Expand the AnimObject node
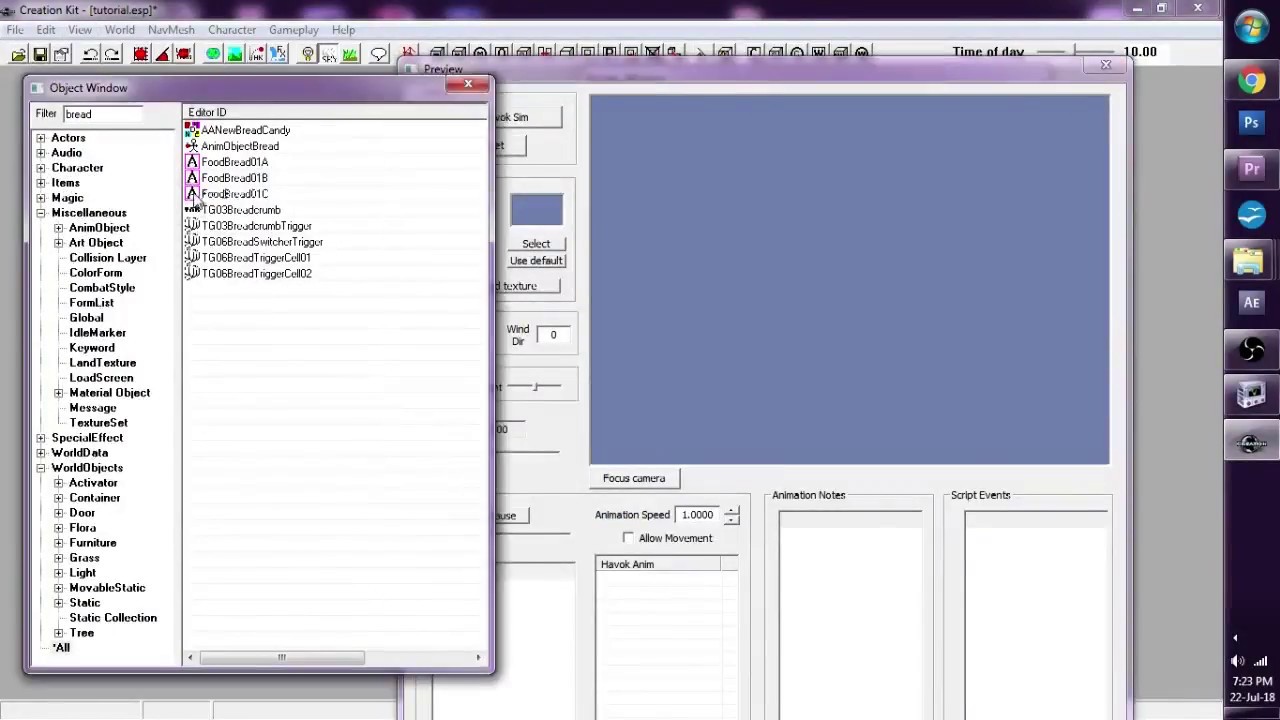The width and height of the screenshot is (1280, 720). (x=59, y=228)
